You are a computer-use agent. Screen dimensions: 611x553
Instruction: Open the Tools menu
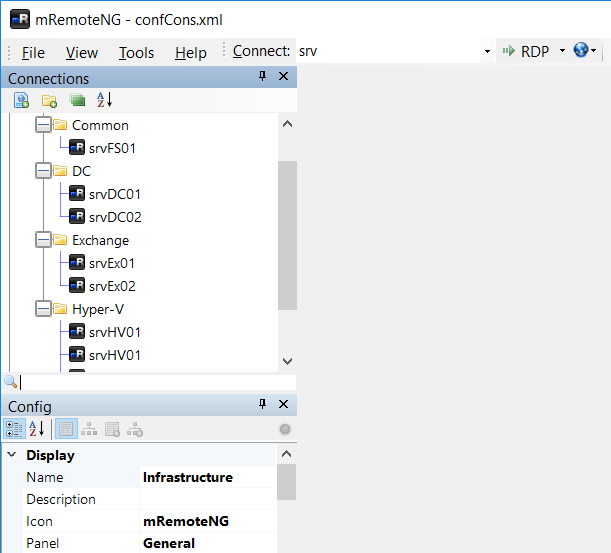[x=136, y=53]
